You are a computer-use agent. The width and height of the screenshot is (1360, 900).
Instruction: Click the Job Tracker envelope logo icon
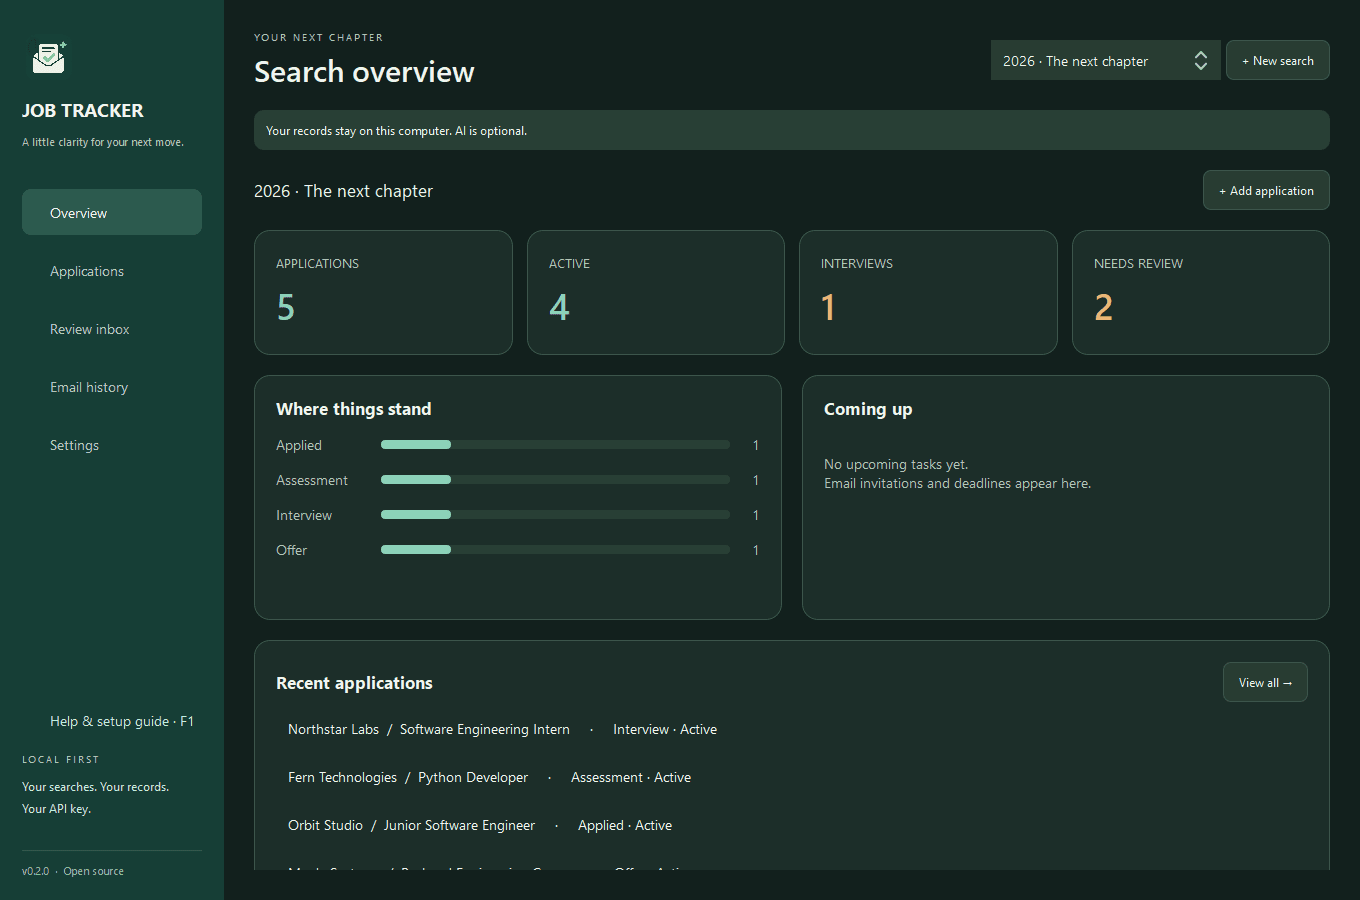tap(49, 58)
